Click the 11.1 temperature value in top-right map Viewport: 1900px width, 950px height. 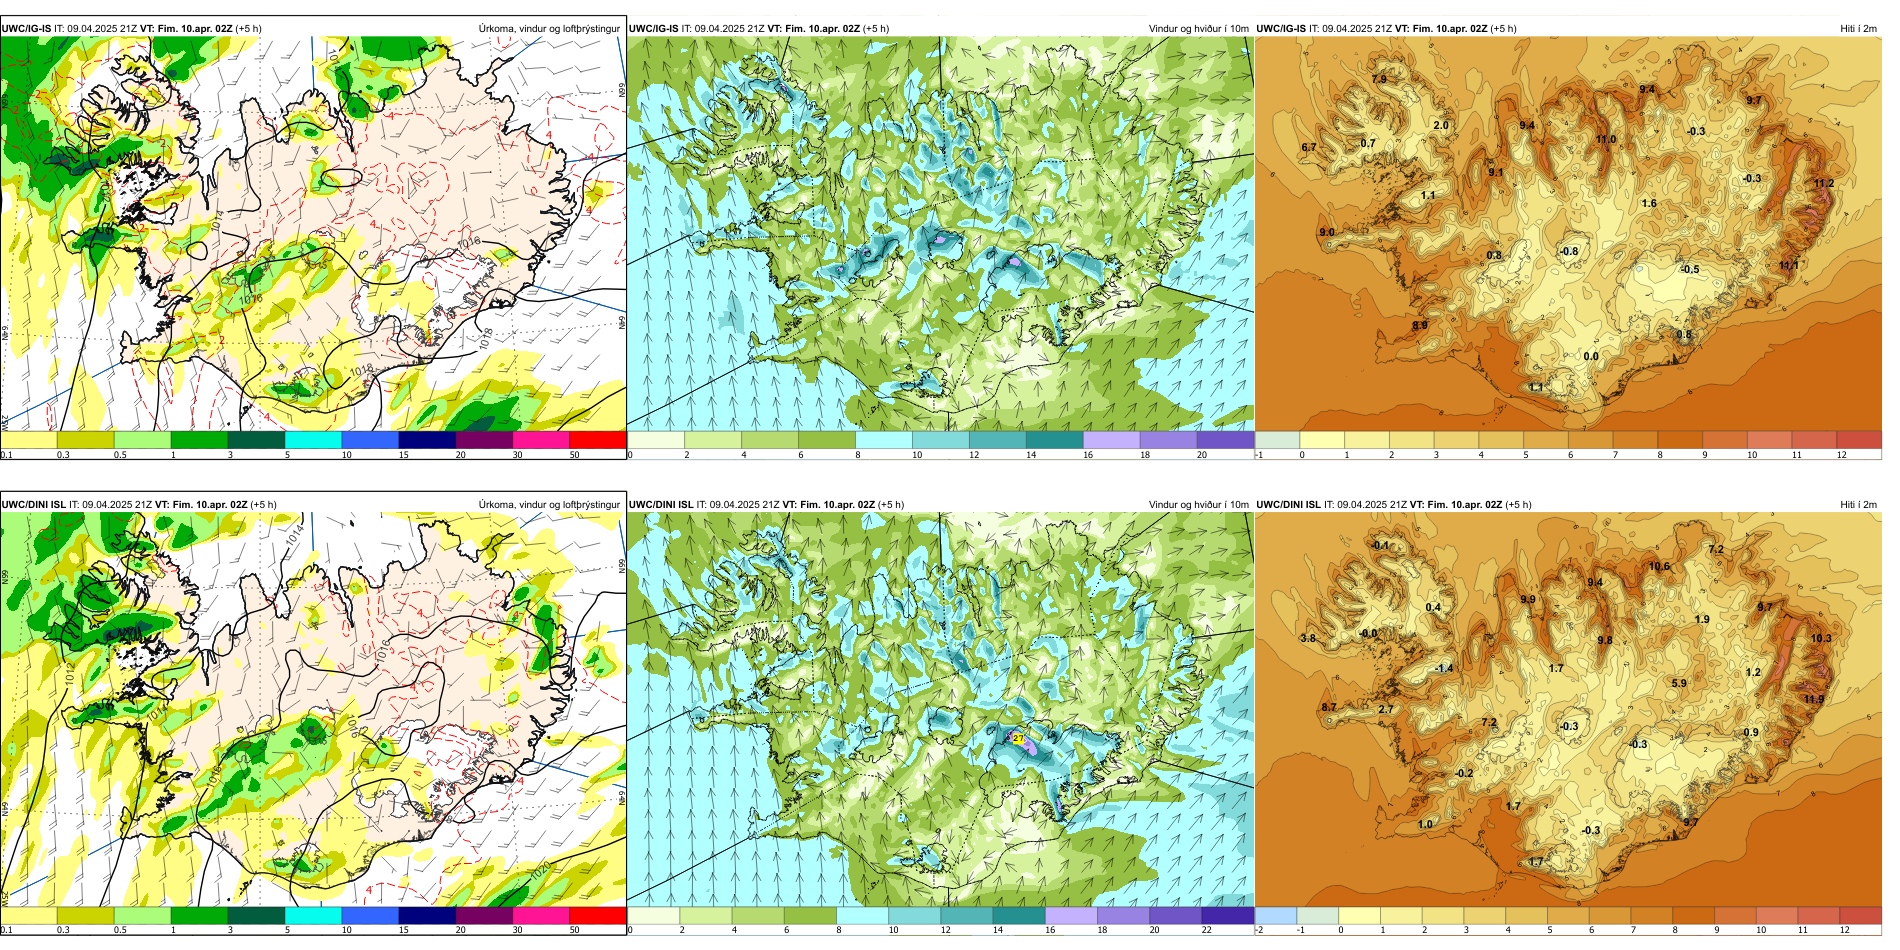1789,266
